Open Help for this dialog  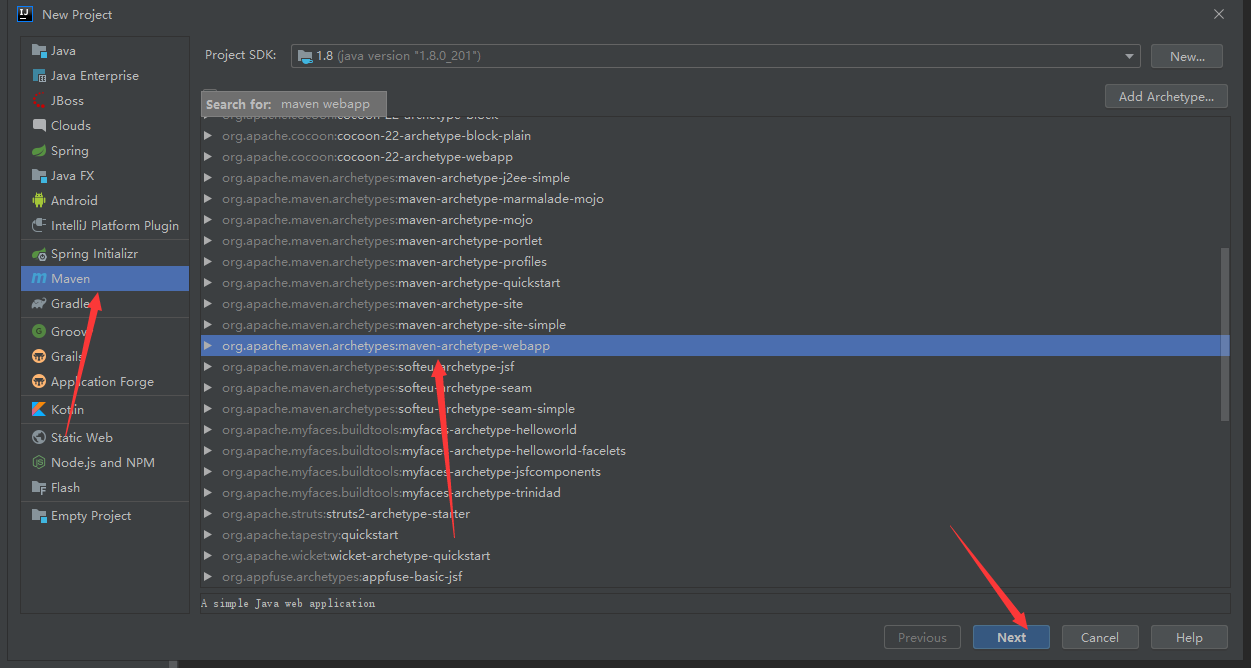(1189, 637)
